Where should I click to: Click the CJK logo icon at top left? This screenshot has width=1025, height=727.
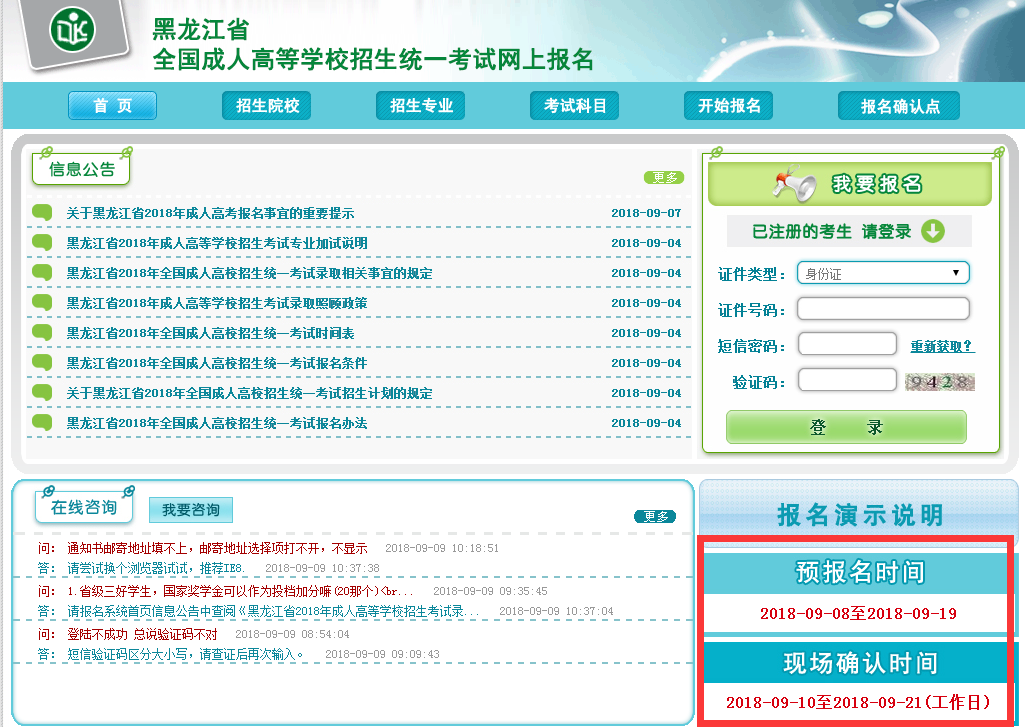click(70, 30)
